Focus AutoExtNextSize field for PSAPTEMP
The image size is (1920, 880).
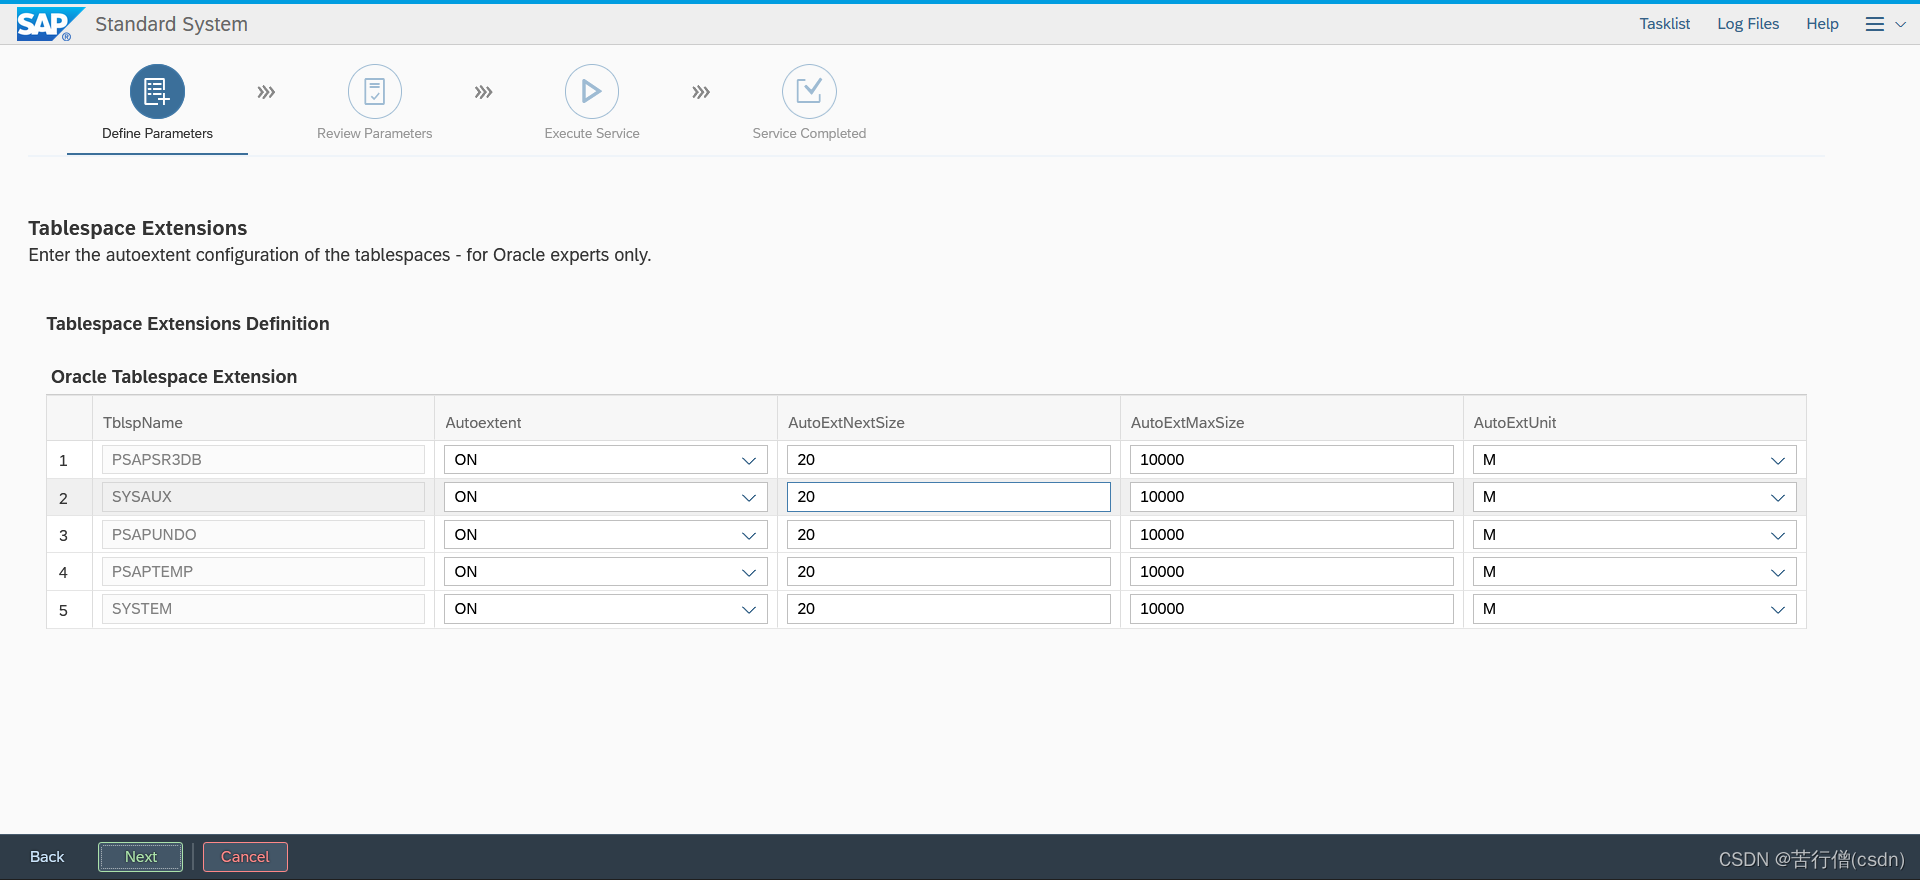point(949,572)
